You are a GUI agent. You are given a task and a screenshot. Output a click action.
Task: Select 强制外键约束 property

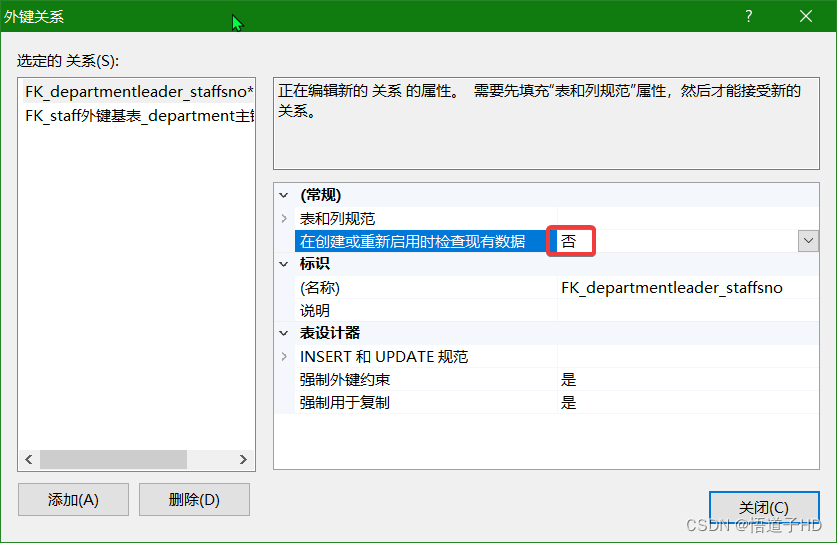pos(425,380)
